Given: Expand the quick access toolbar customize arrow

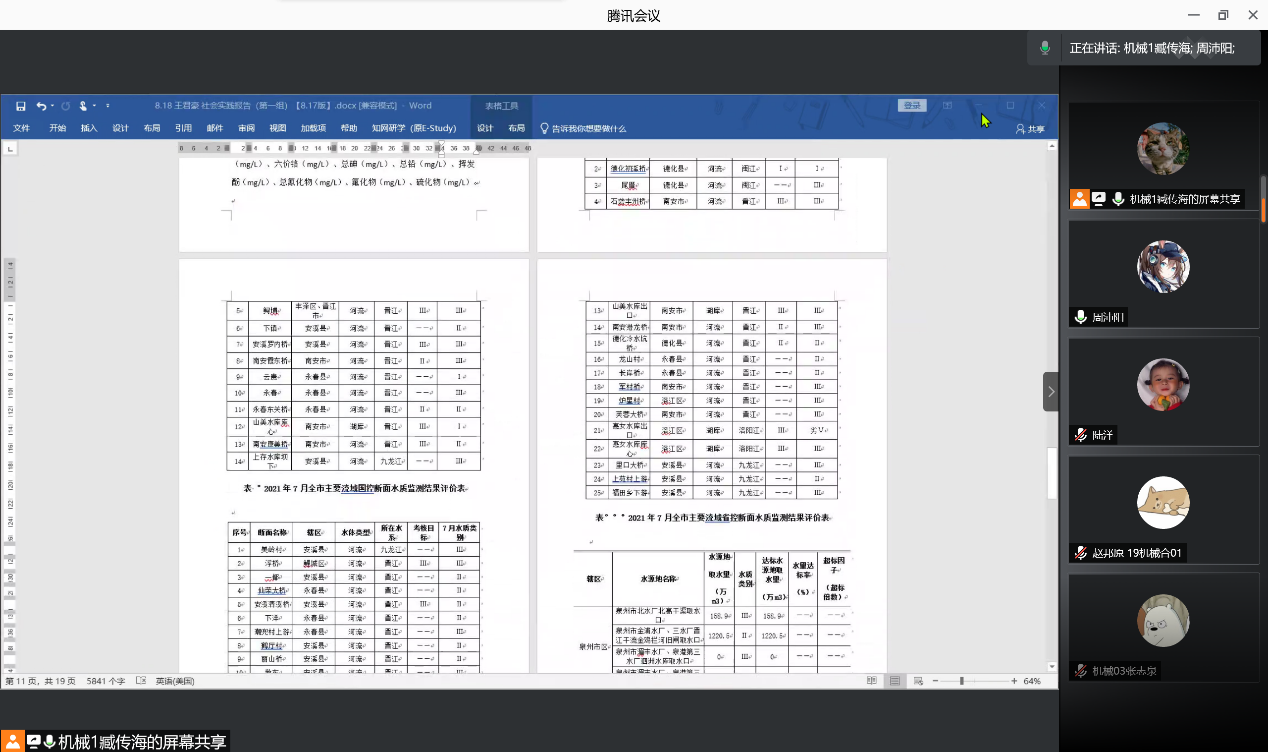Looking at the screenshot, I should coord(108,105).
